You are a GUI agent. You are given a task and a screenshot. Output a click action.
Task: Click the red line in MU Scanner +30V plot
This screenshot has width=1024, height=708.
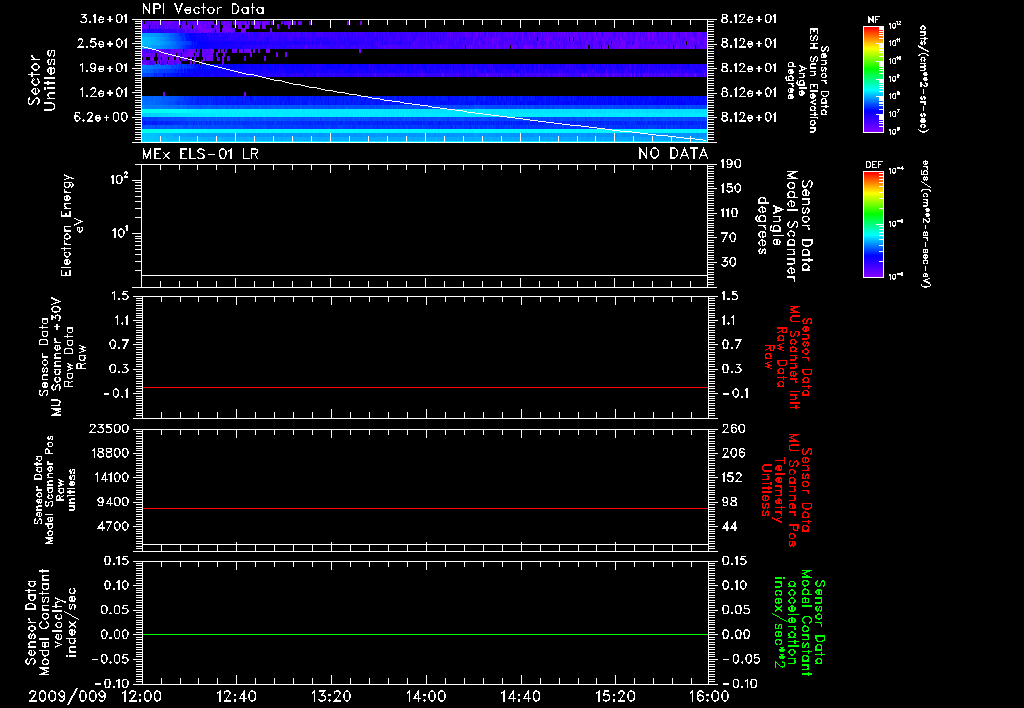424,387
